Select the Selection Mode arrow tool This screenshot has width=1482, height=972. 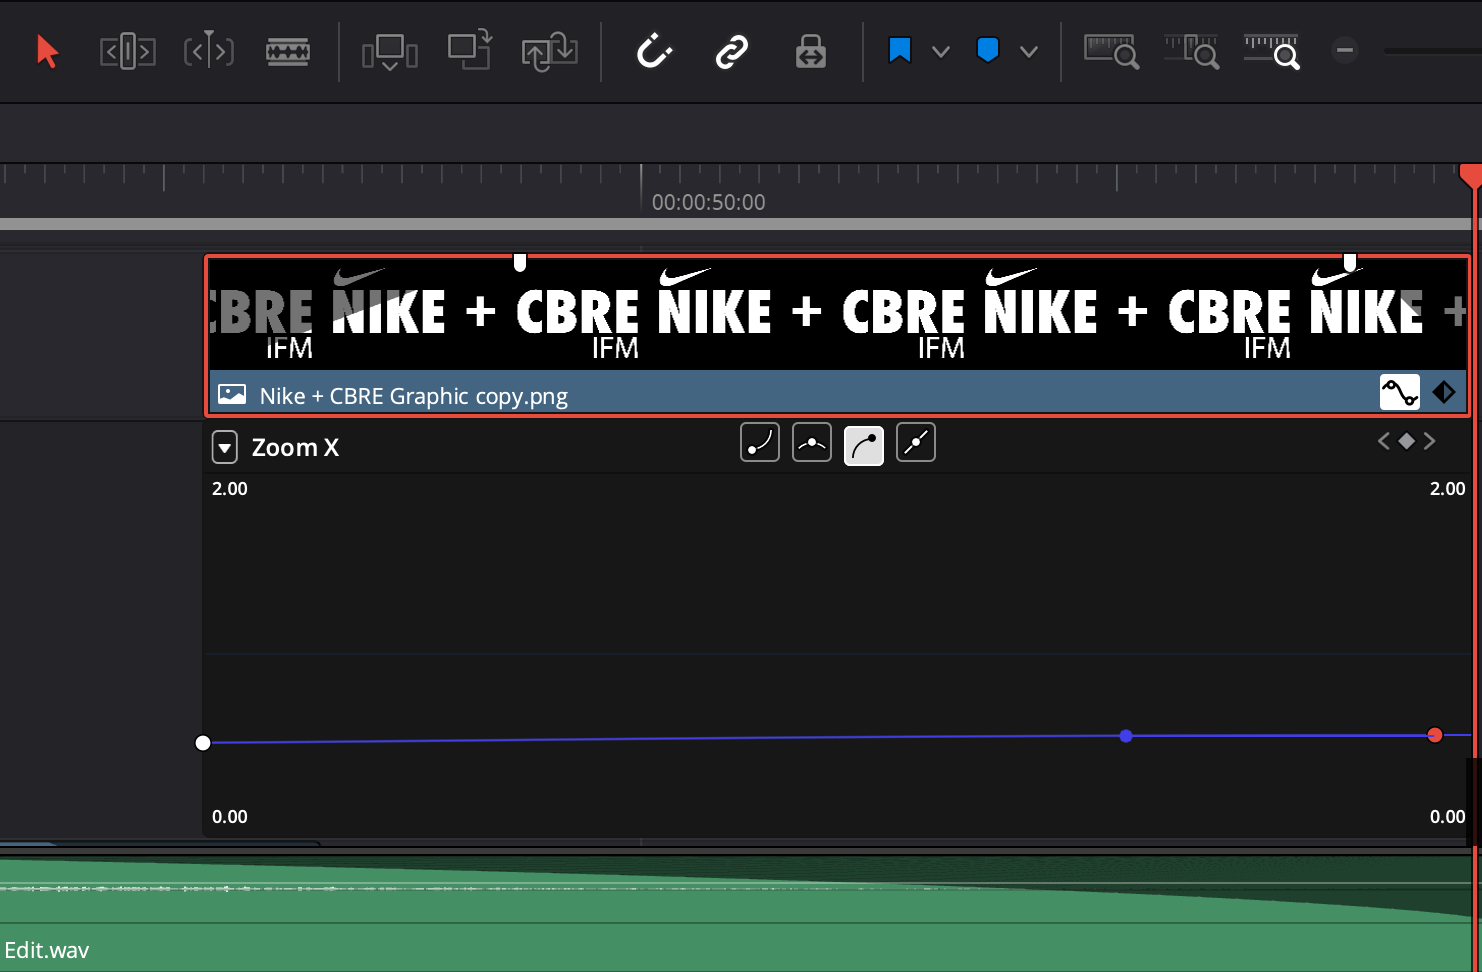(x=47, y=51)
